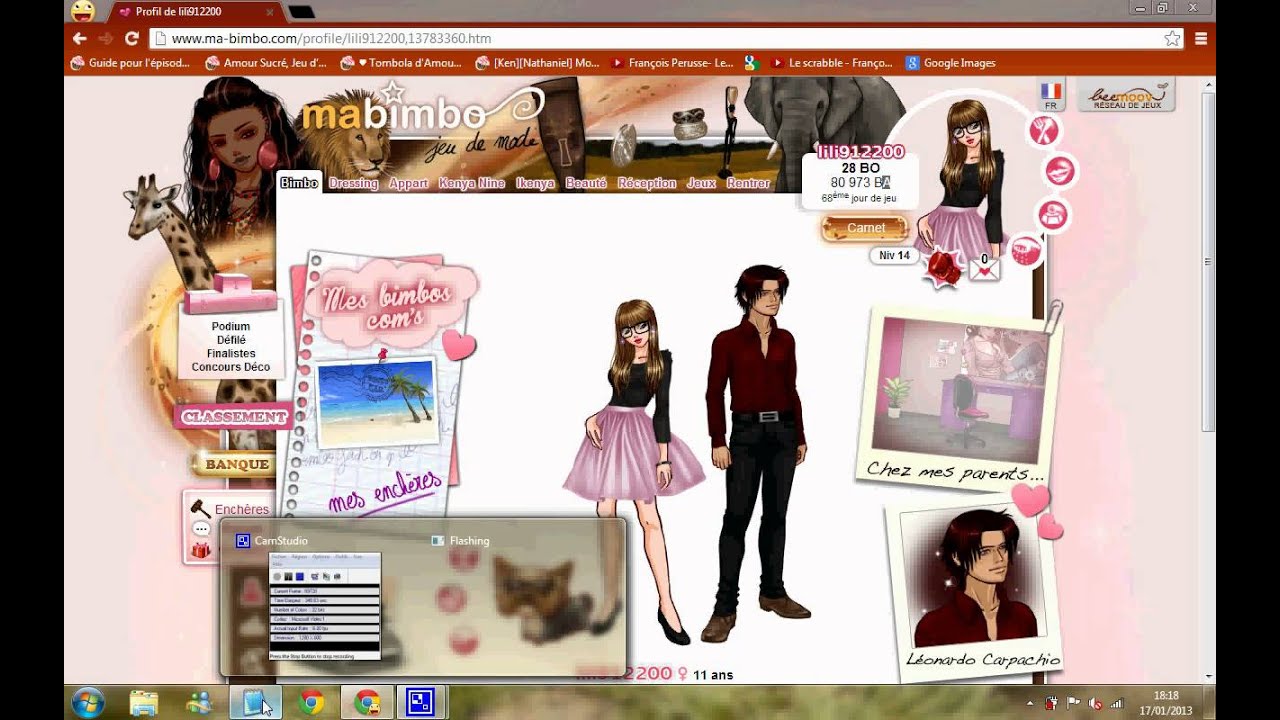
Task: Click the red boxing gloves icon
Action: click(x=942, y=268)
